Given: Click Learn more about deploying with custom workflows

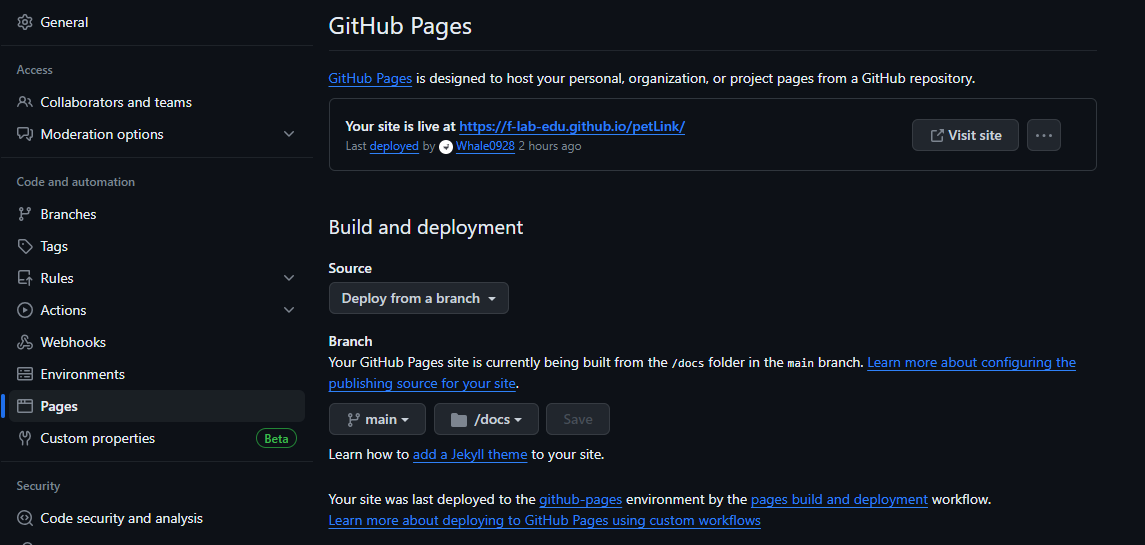Looking at the screenshot, I should (545, 521).
